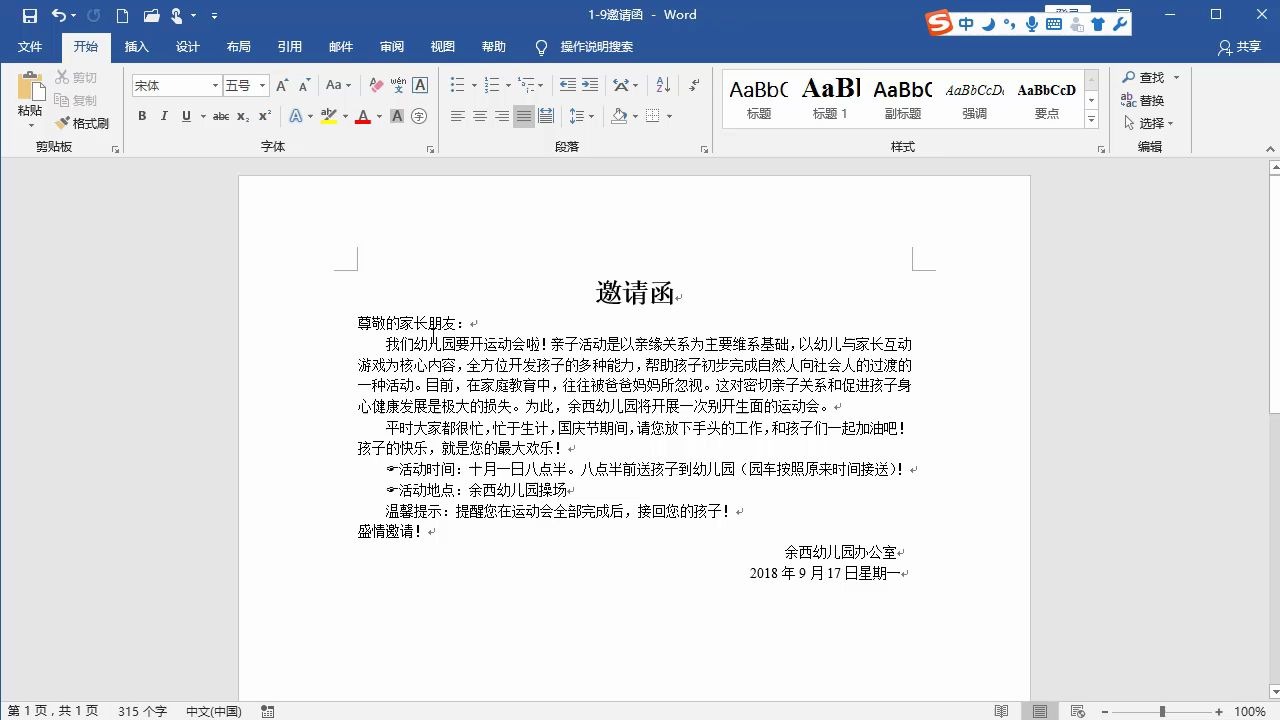Click the Undo arrow icon
Image resolution: width=1280 pixels, height=720 pixels.
(x=59, y=15)
